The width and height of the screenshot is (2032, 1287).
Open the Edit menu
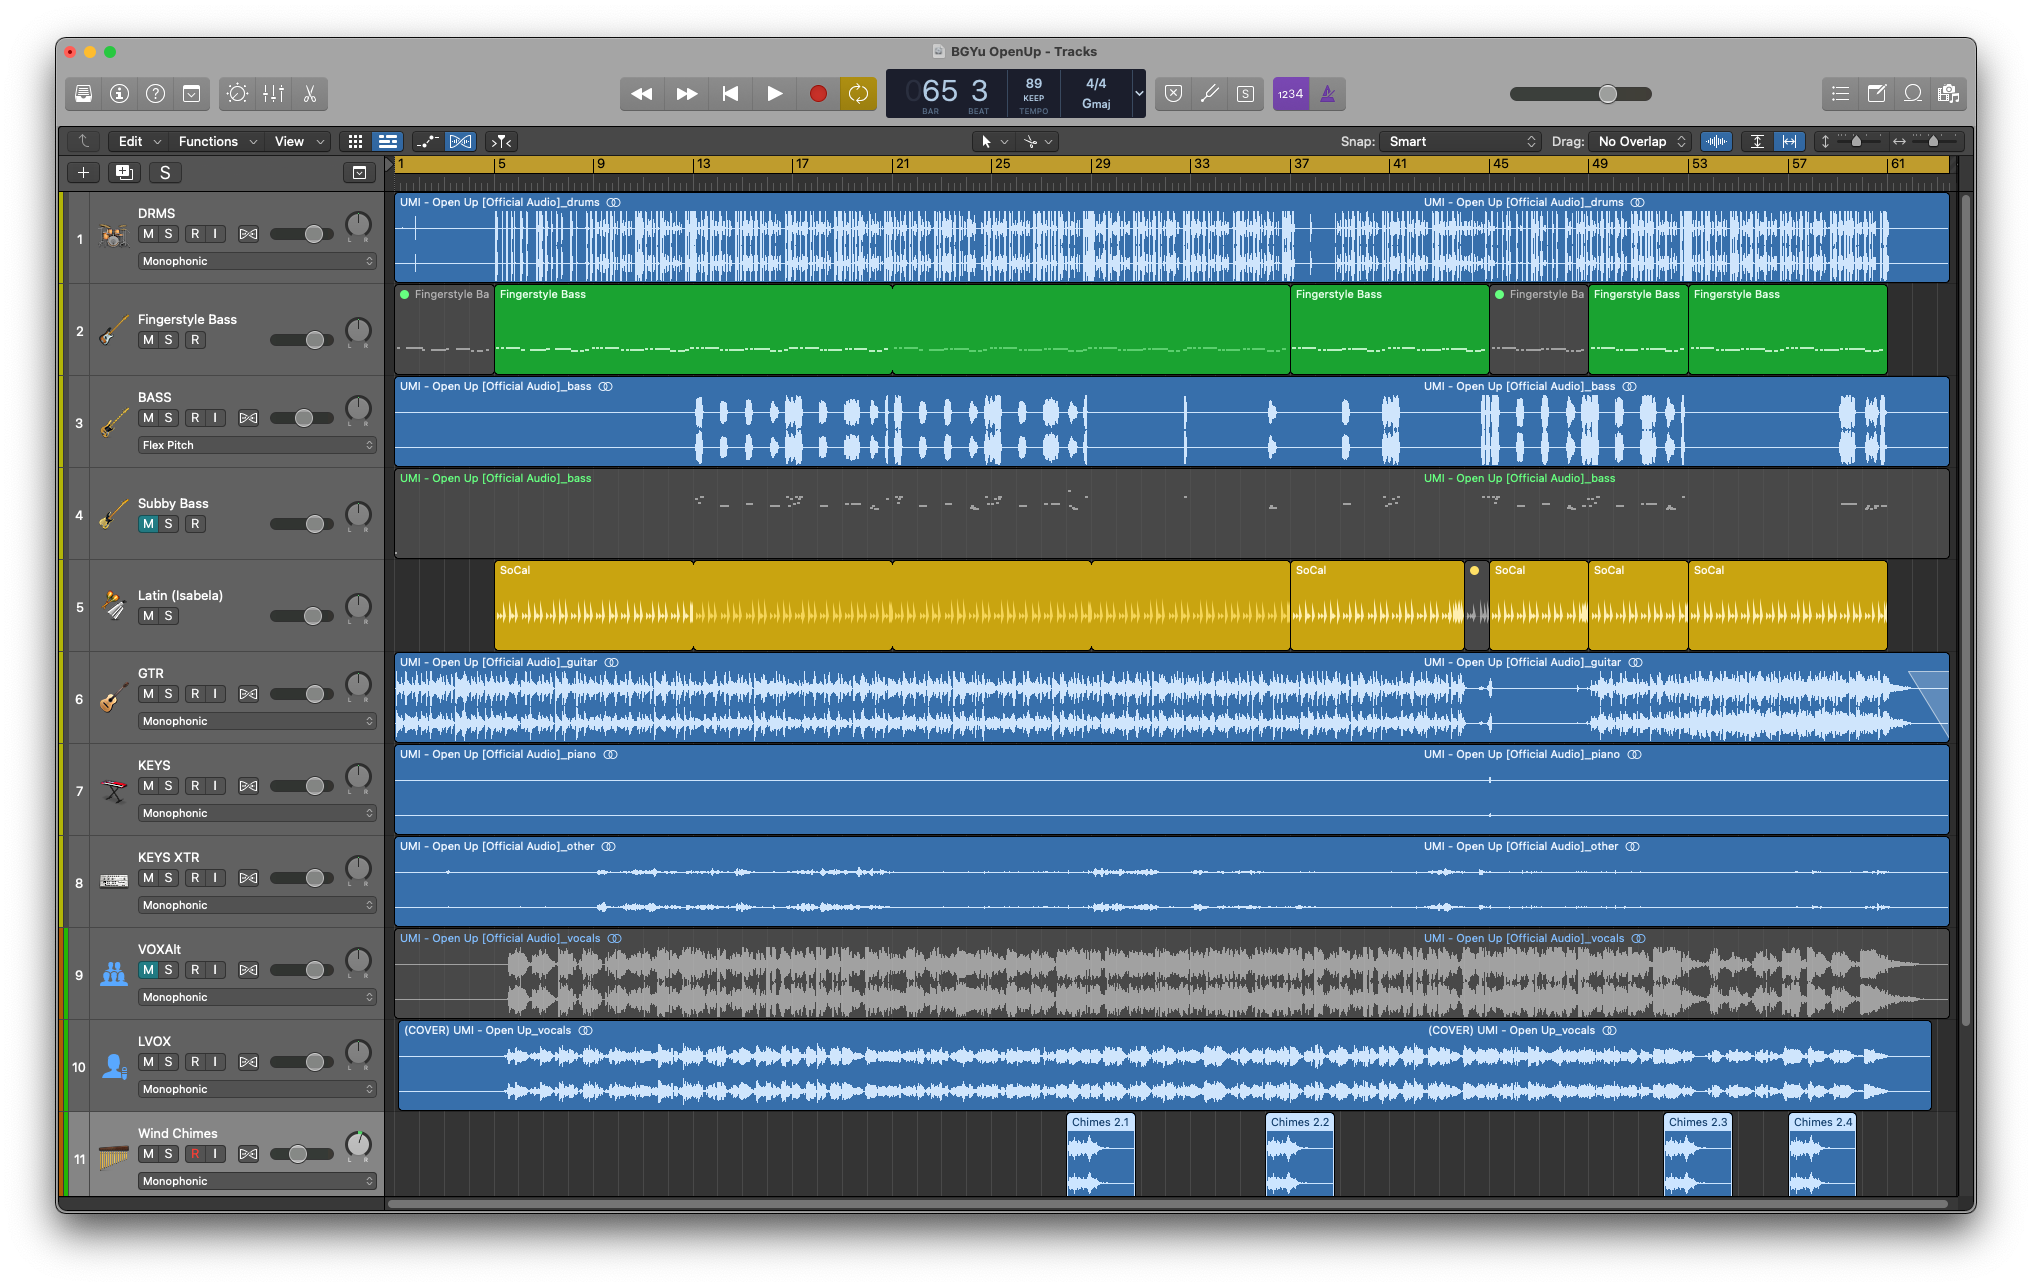pos(137,141)
